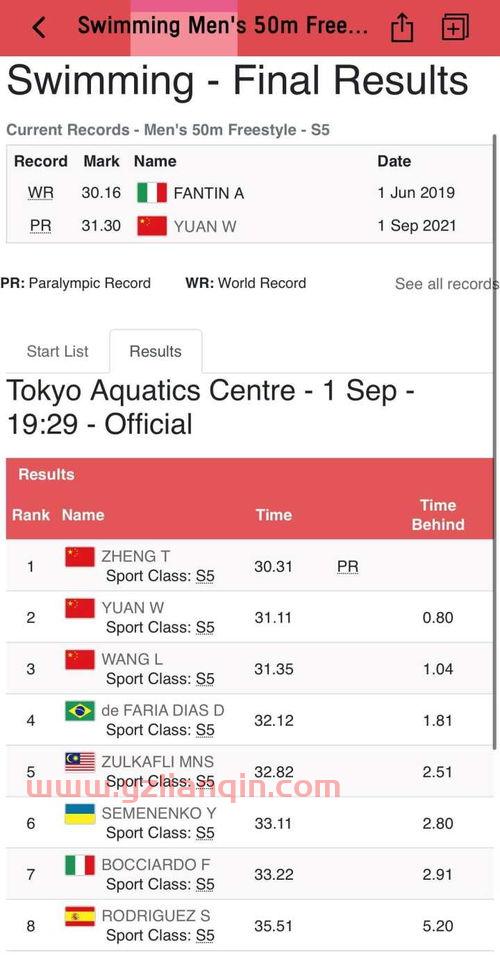The height and width of the screenshot is (963, 500).
Task: Tap Italy flag next to FANTIN A
Action: [152, 193]
